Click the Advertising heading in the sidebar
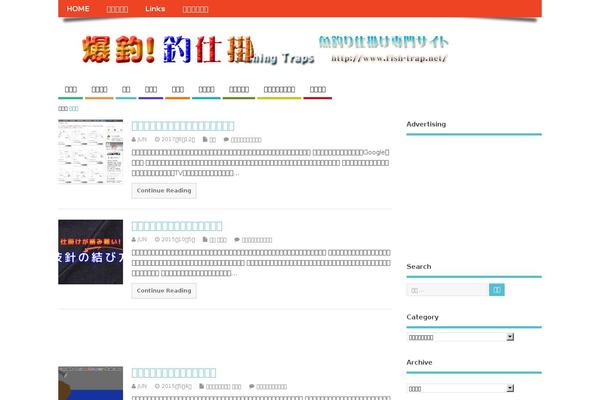The width and height of the screenshot is (600, 400). pyautogui.click(x=426, y=124)
